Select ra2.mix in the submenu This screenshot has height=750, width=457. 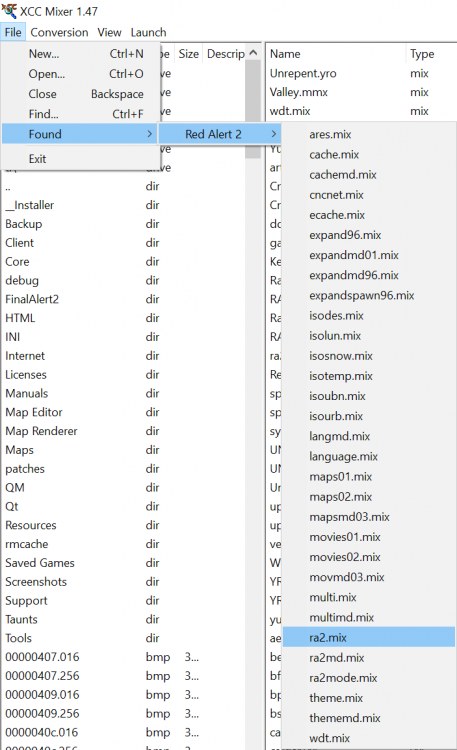click(x=369, y=637)
